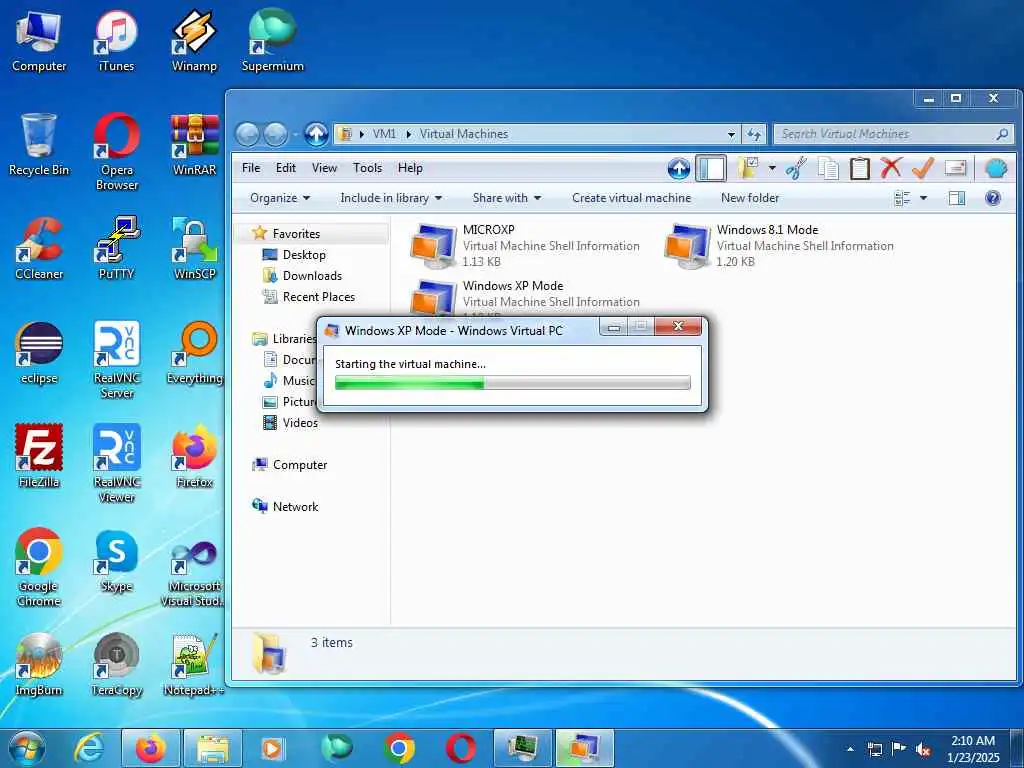Select the MICROXP virtual machine file

(x=526, y=246)
